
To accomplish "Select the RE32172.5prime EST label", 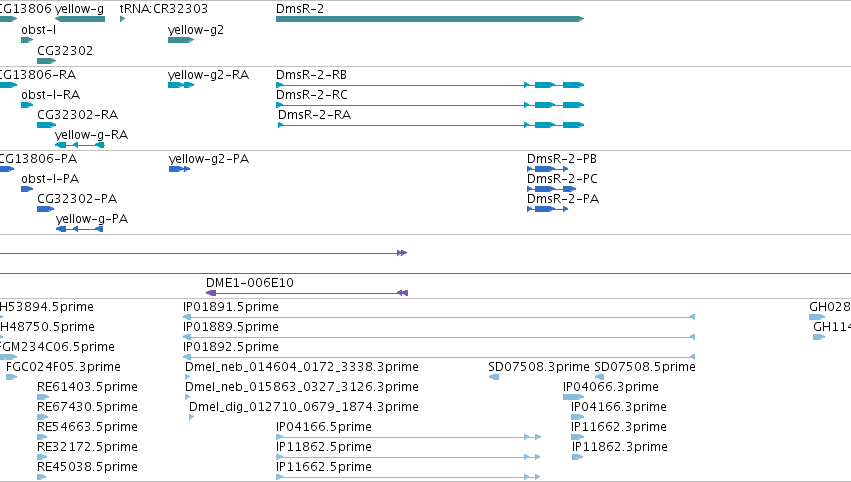I will coord(87,447).
